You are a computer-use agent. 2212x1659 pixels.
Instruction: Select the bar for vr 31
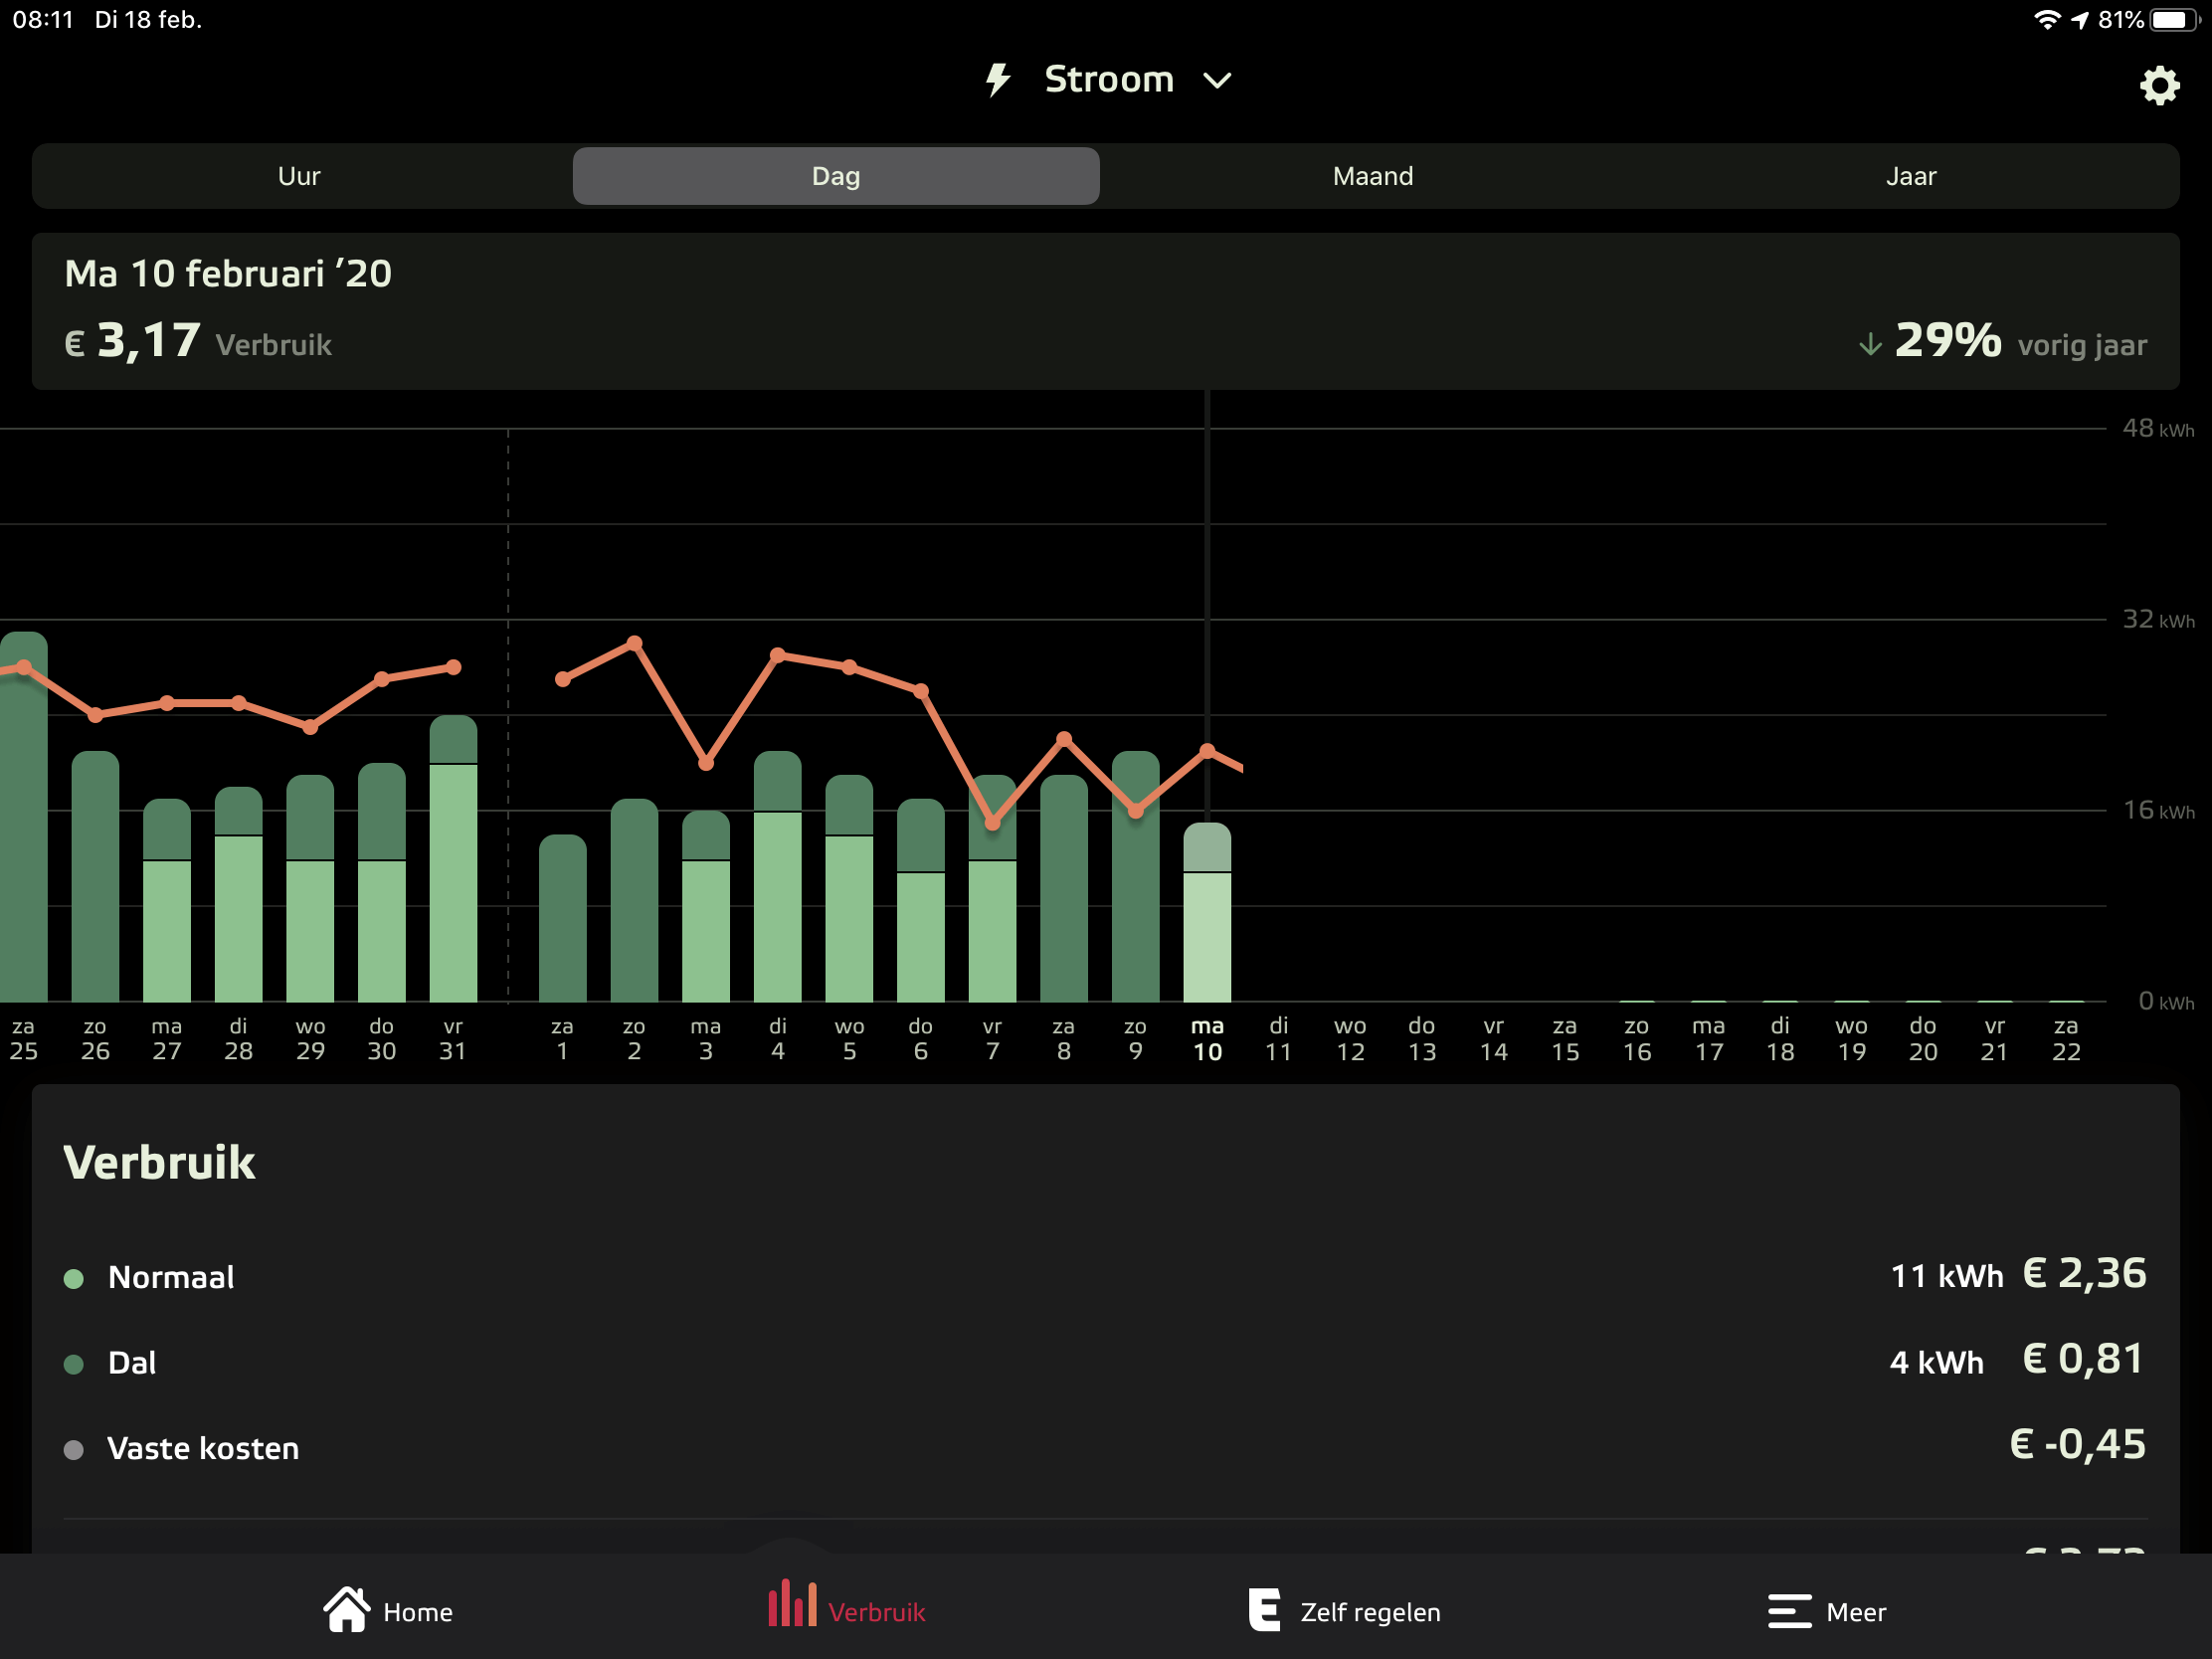click(453, 860)
